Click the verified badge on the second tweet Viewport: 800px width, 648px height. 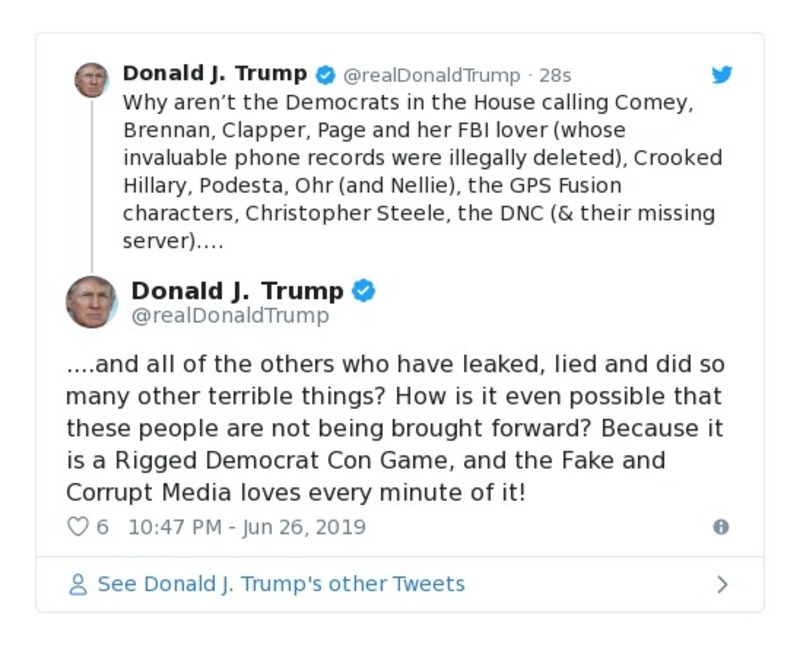click(365, 291)
